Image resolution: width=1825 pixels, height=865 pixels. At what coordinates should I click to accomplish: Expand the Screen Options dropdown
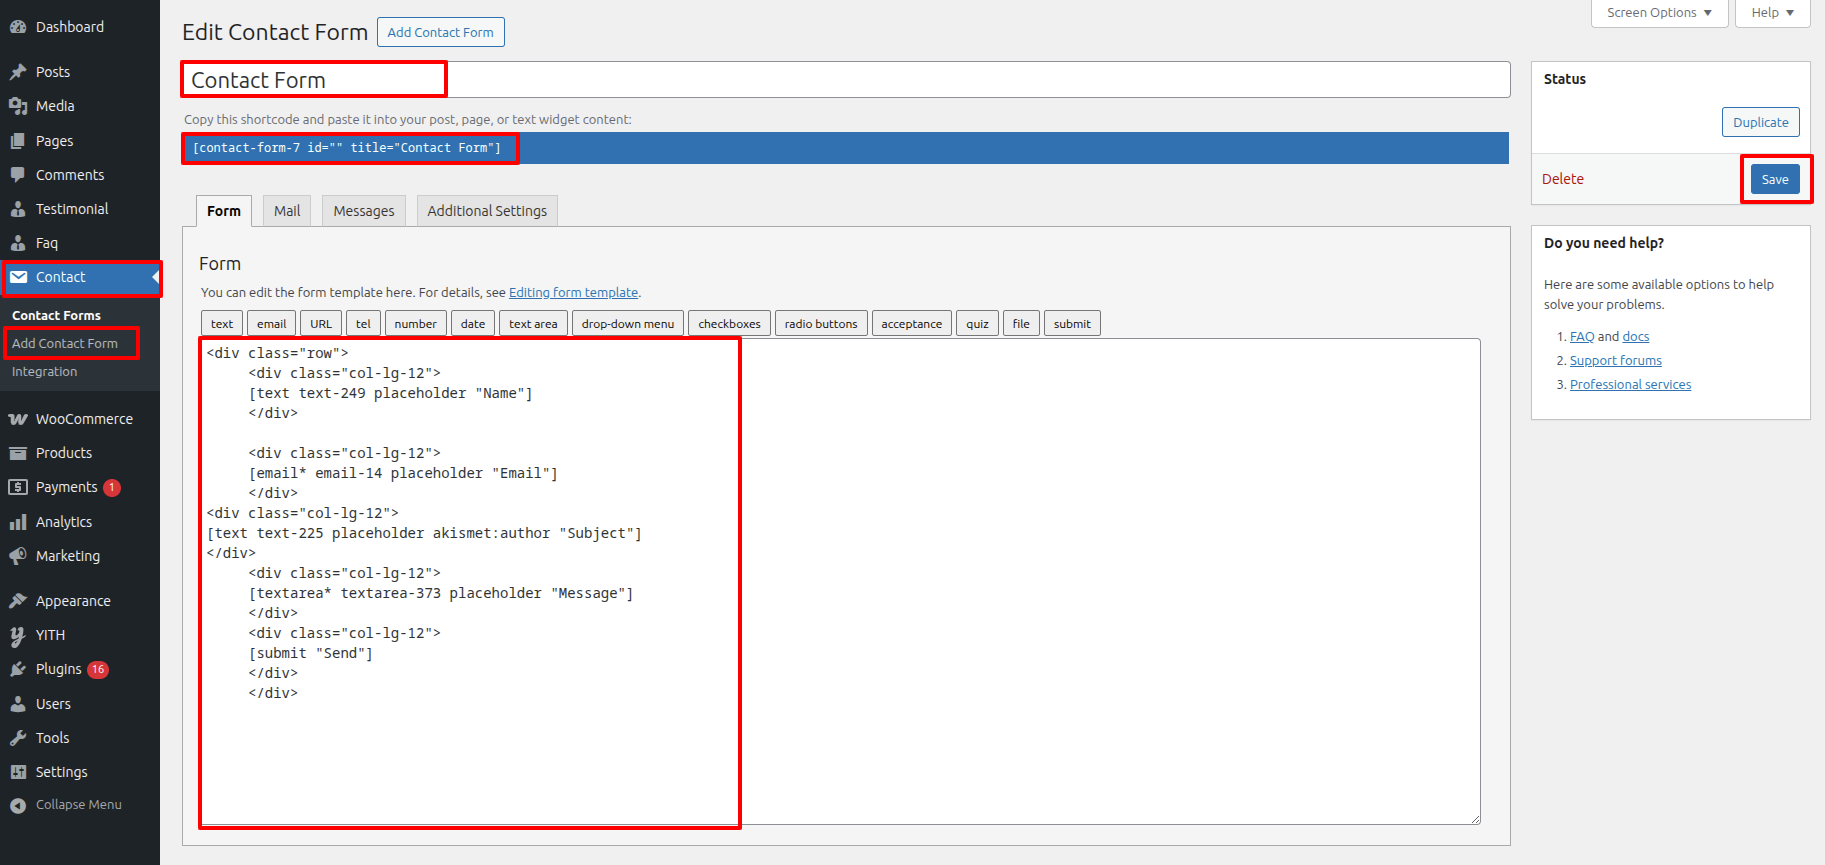[x=1659, y=13]
